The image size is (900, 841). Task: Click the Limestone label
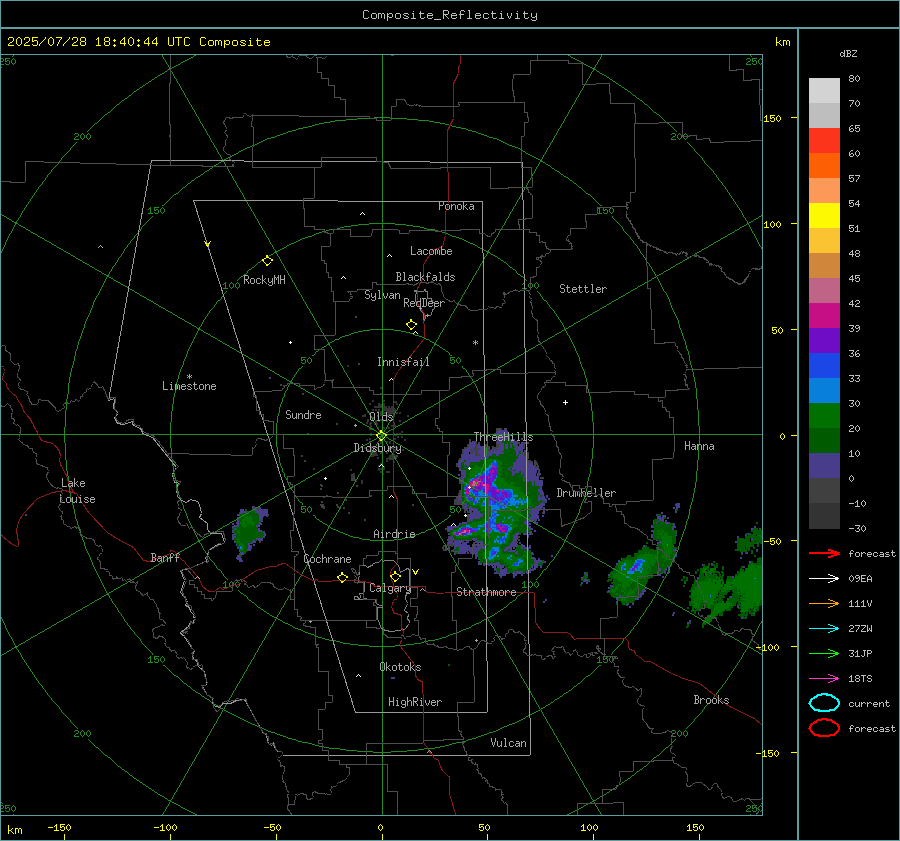pyautogui.click(x=189, y=386)
